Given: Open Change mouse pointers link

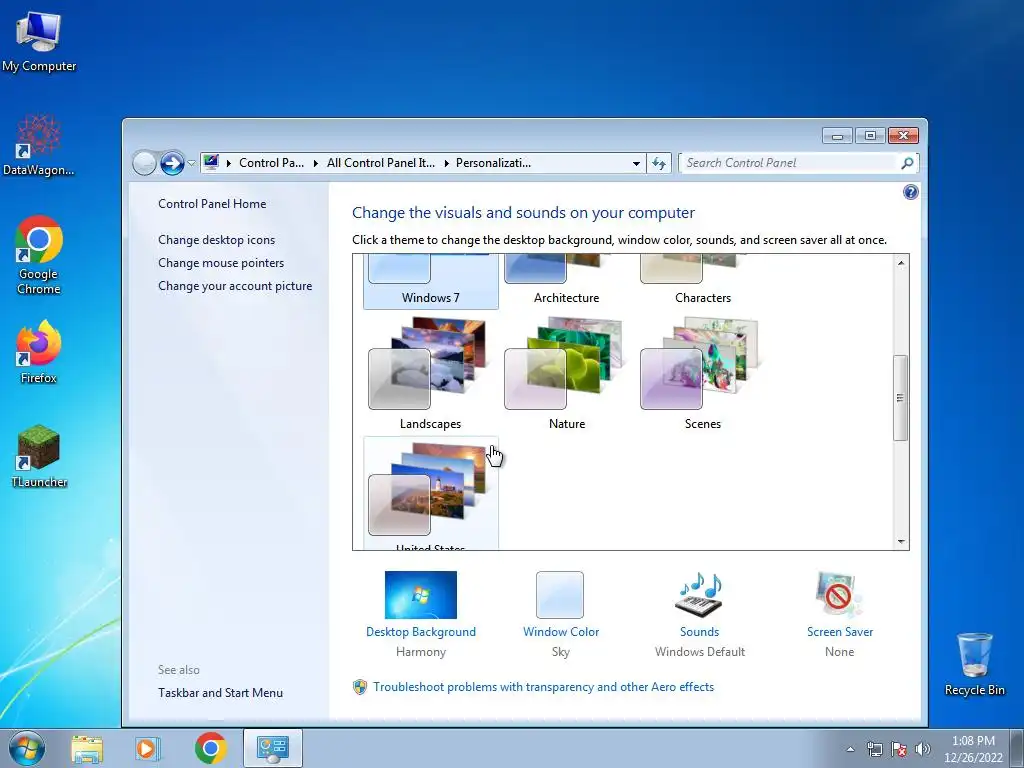Looking at the screenshot, I should coord(221,263).
